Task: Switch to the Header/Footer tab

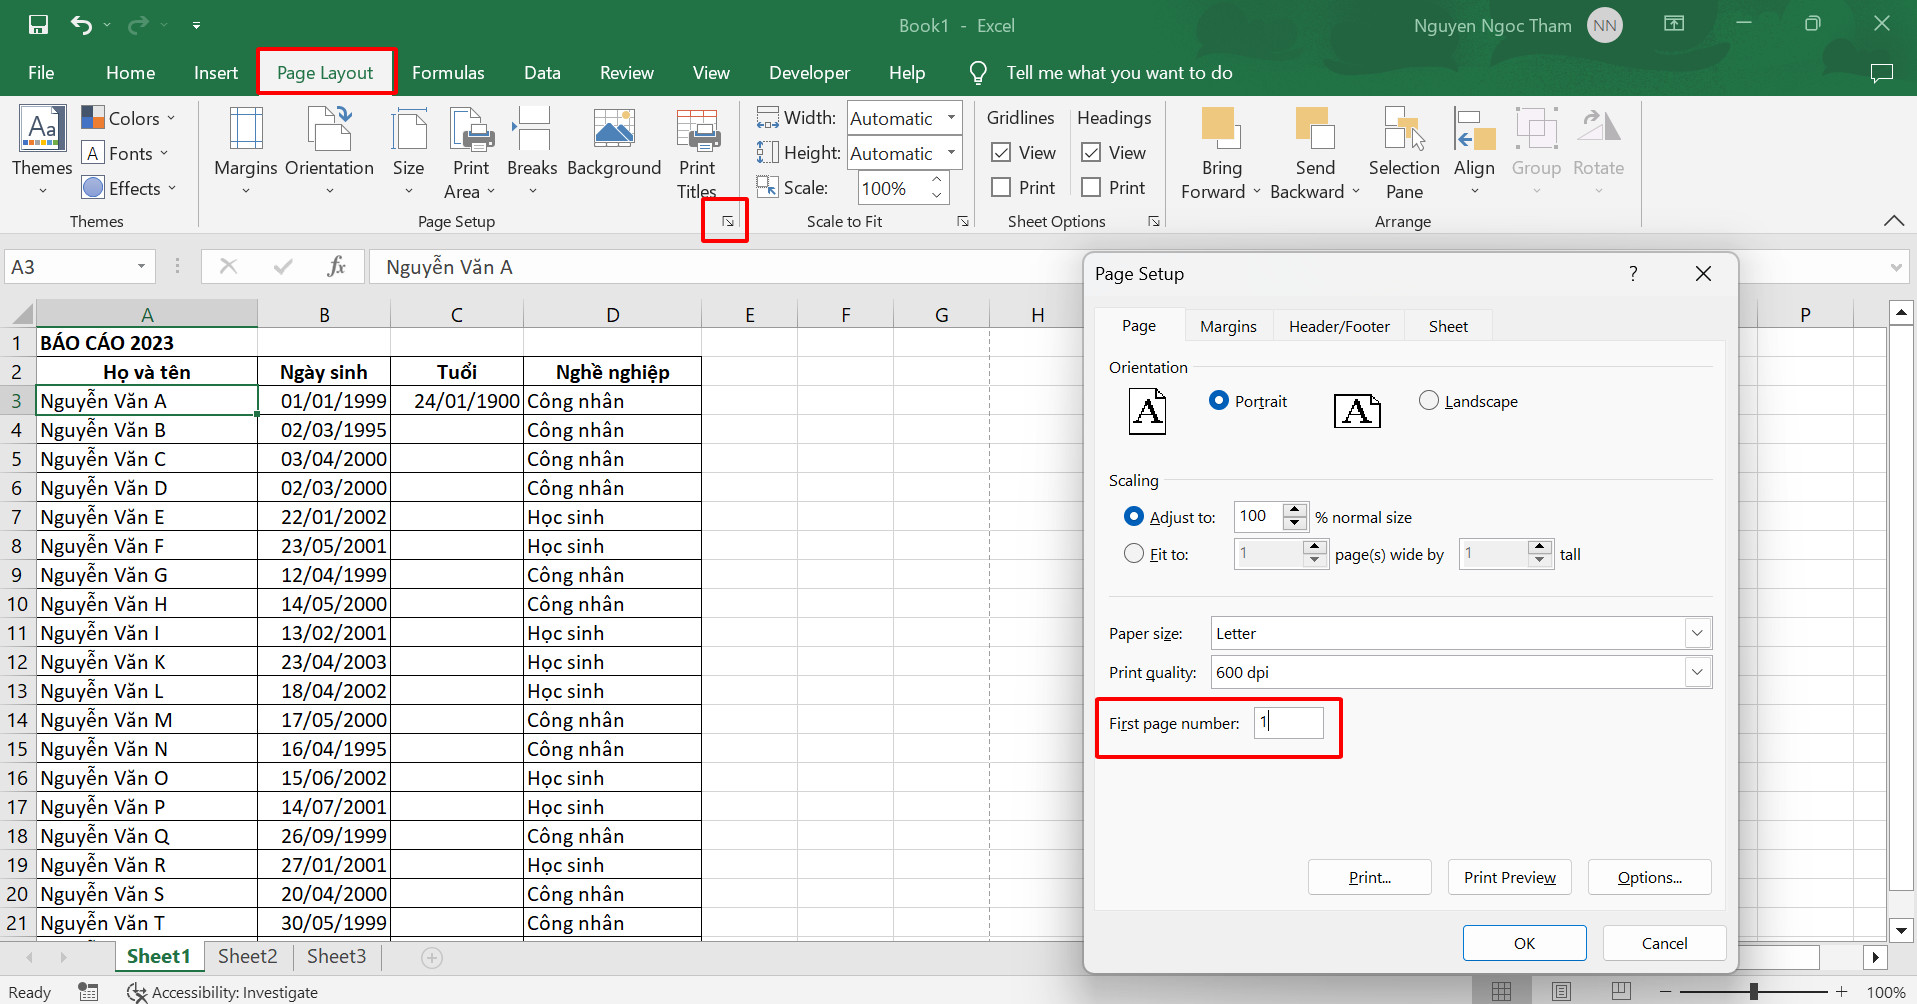Action: pos(1338,327)
